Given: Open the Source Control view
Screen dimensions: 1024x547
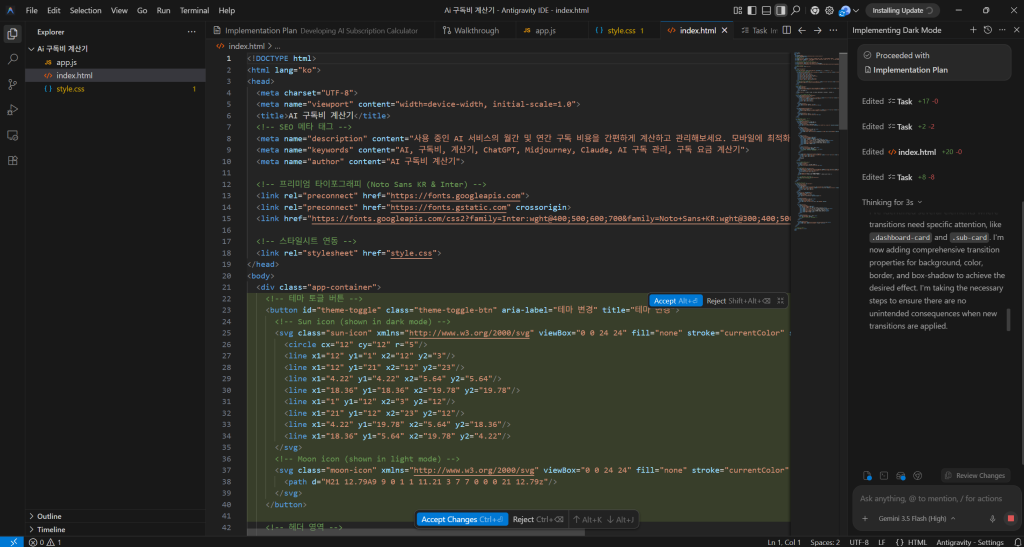Looking at the screenshot, I should [x=12, y=84].
